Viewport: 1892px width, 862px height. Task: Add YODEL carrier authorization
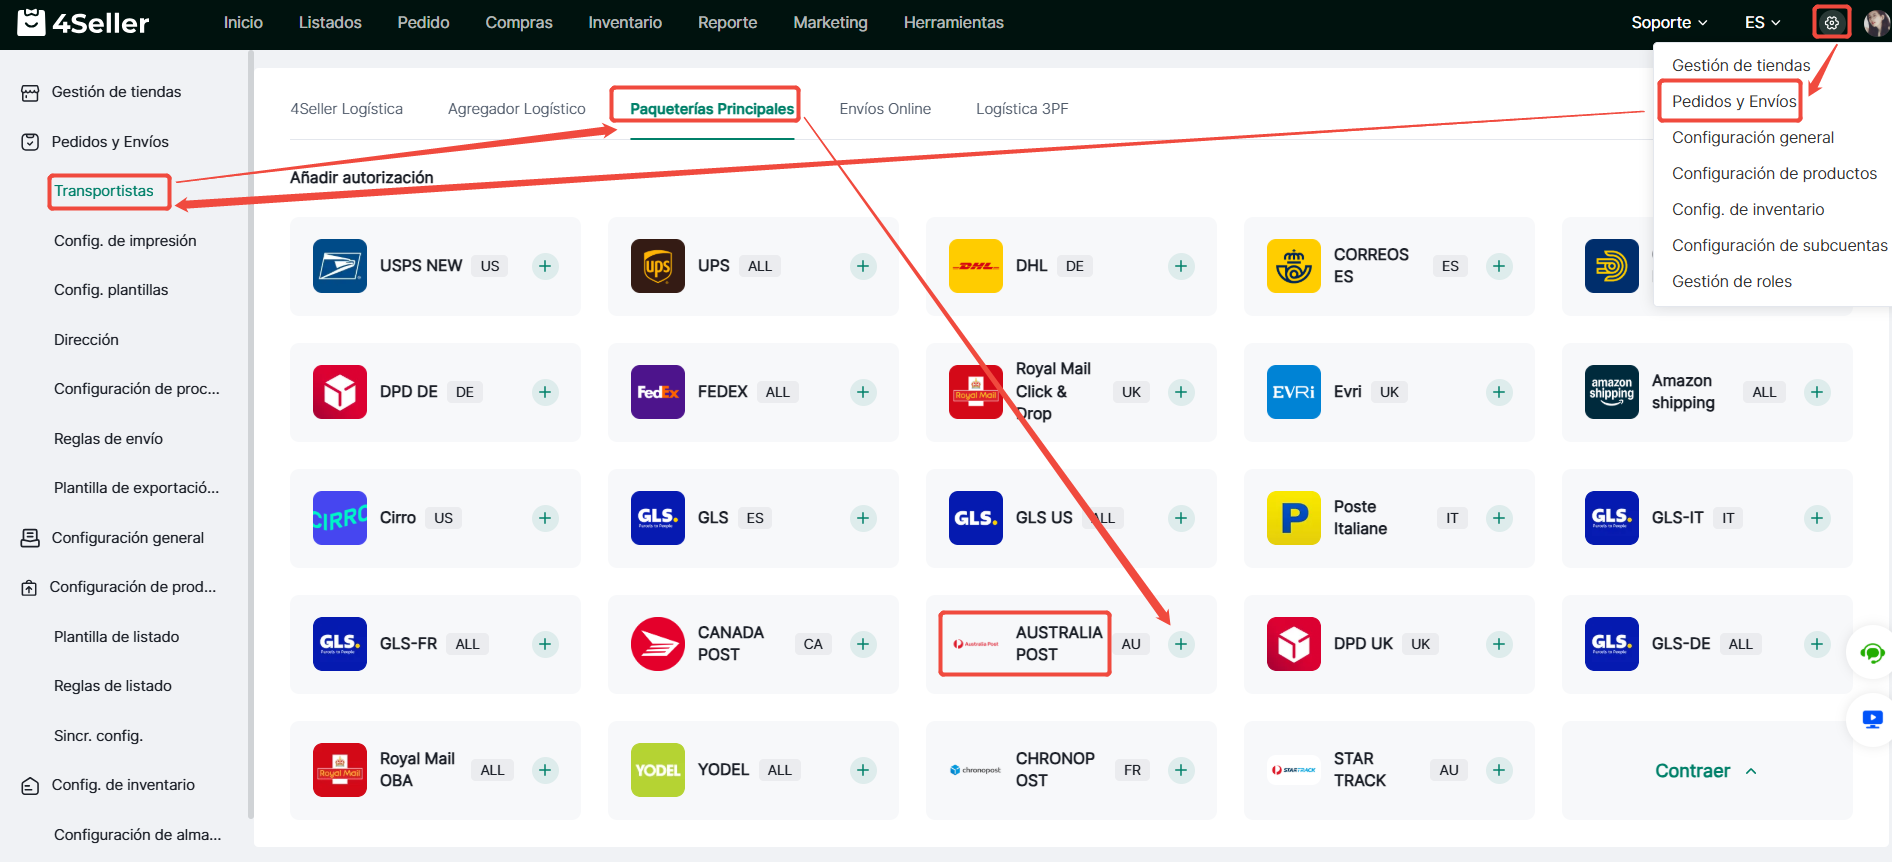pos(863,770)
